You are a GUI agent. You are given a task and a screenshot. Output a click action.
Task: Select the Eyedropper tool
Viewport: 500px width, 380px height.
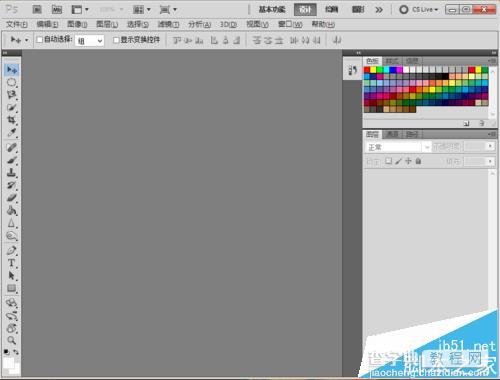pos(12,132)
